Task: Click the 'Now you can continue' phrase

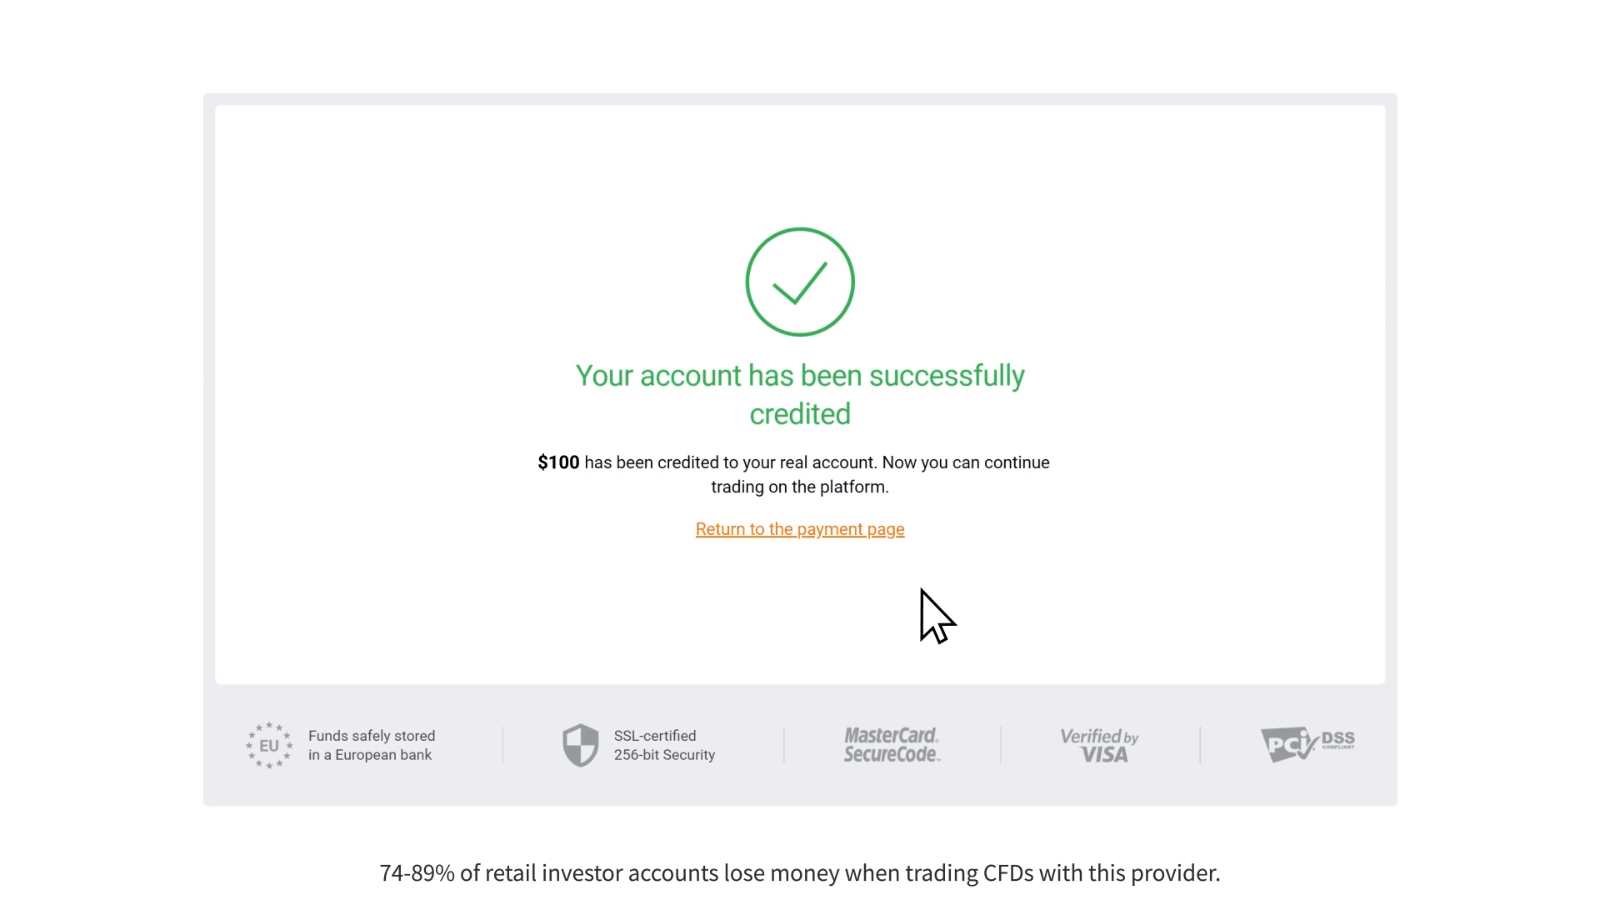Action: coord(966,462)
